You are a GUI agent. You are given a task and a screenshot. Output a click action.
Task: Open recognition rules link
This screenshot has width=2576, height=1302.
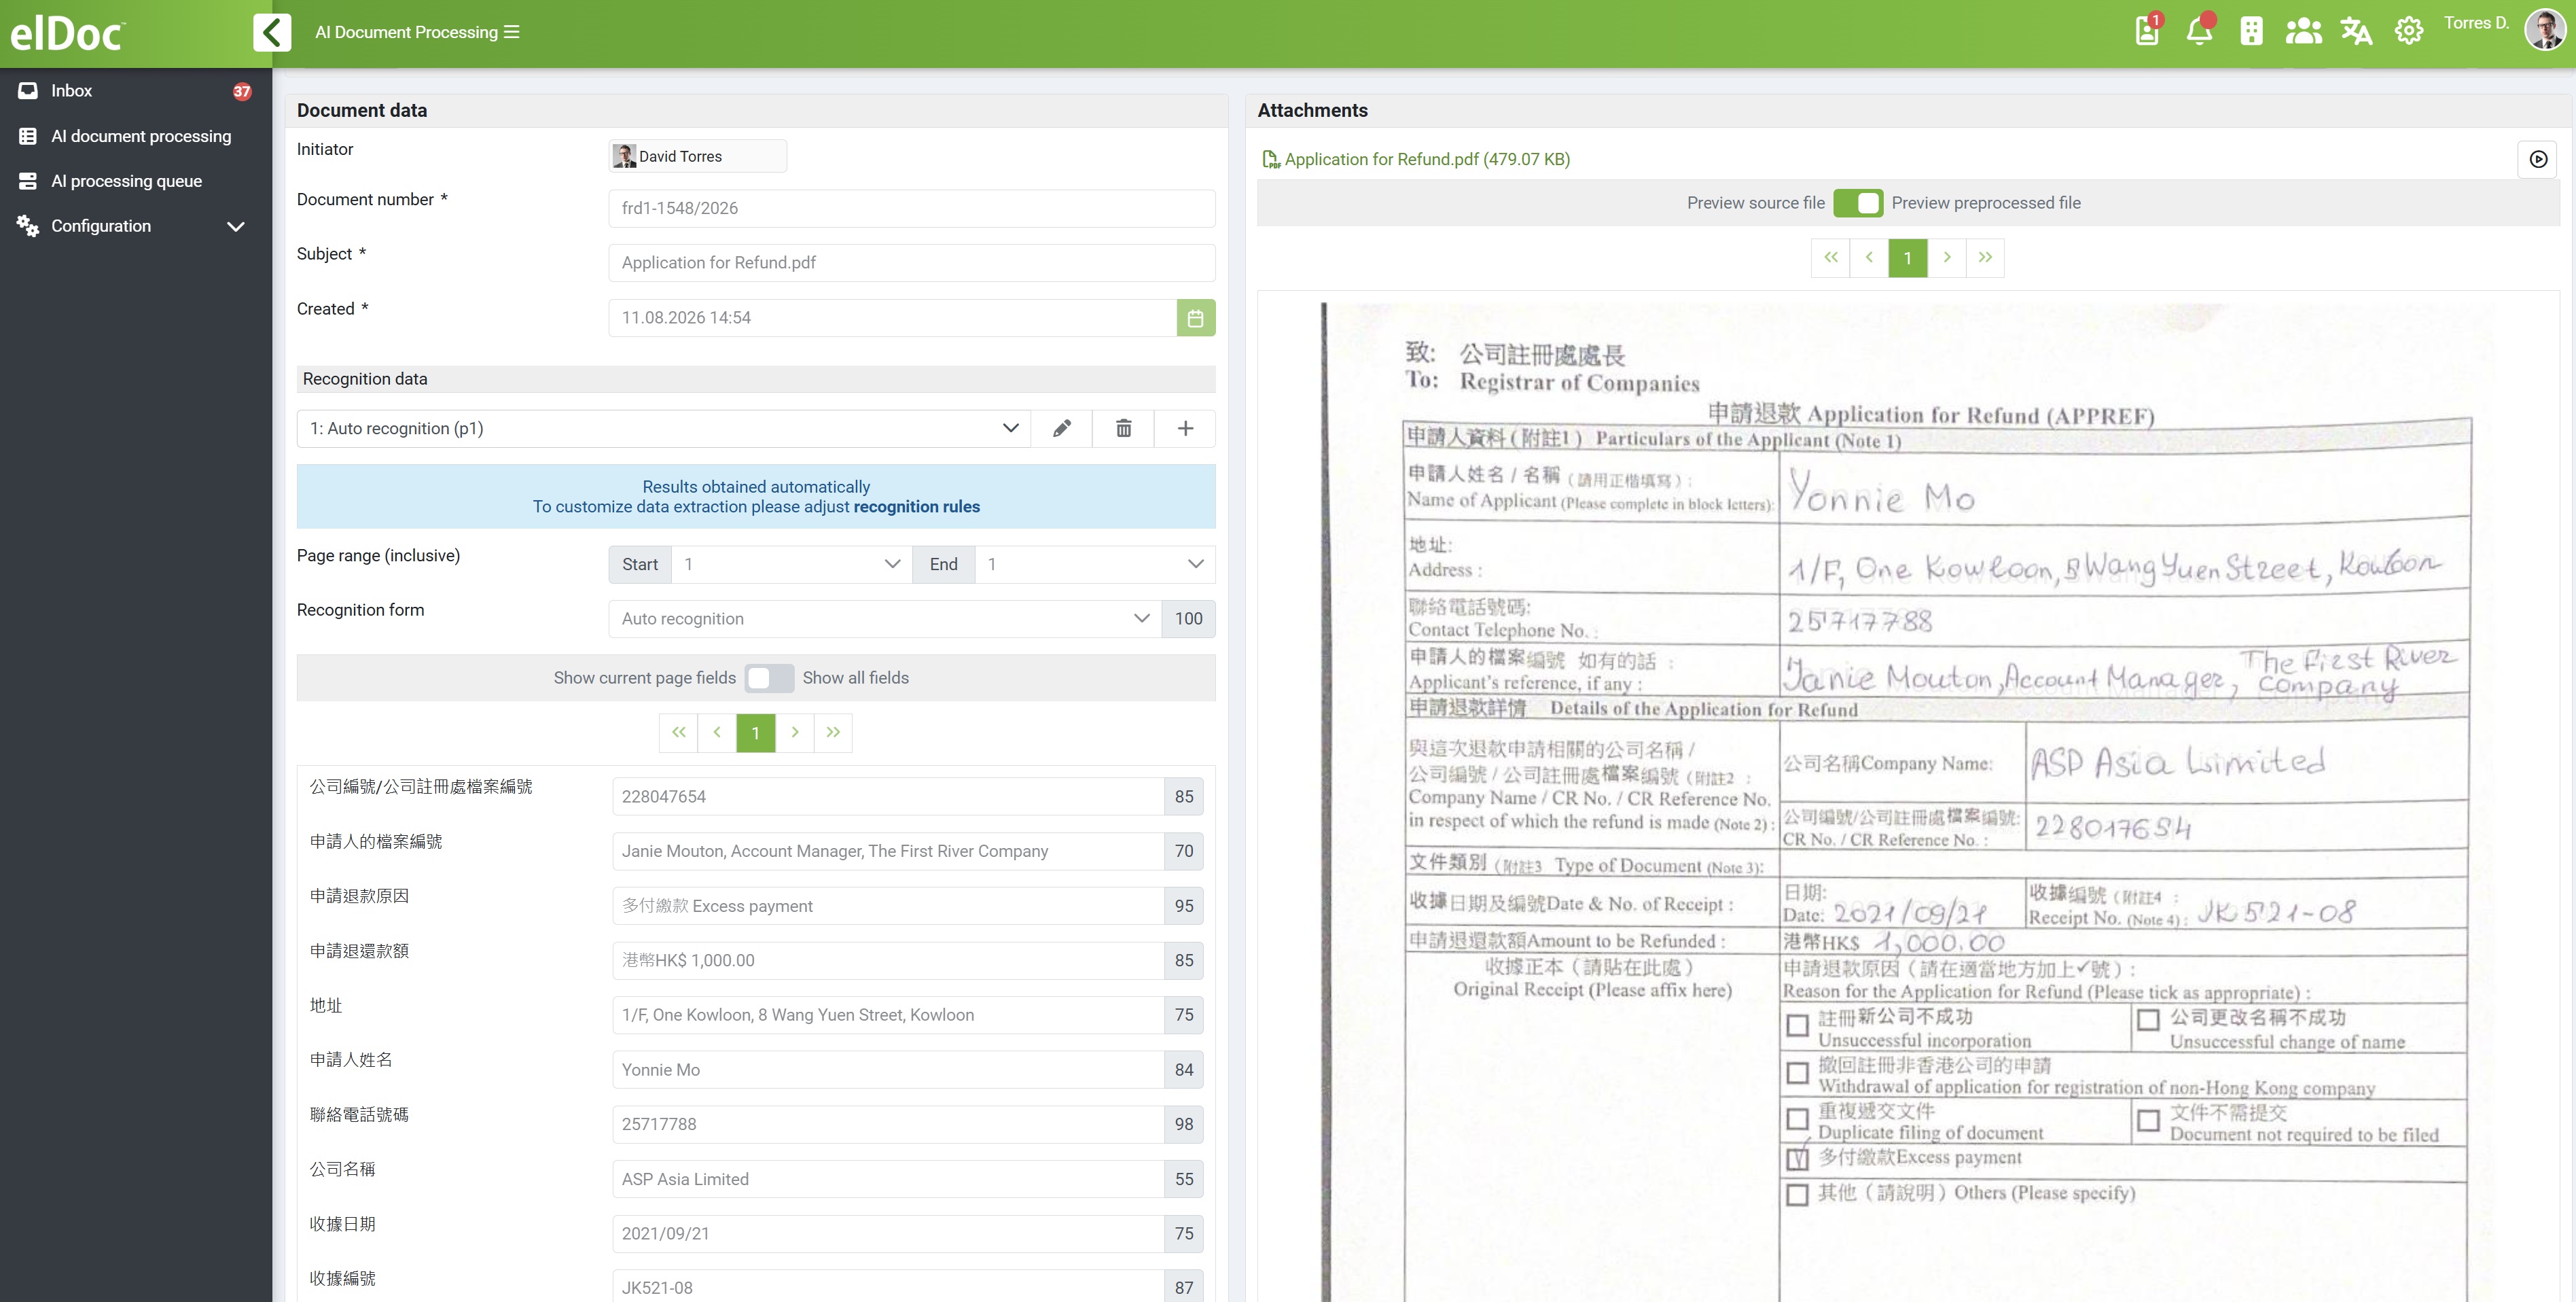click(x=916, y=507)
